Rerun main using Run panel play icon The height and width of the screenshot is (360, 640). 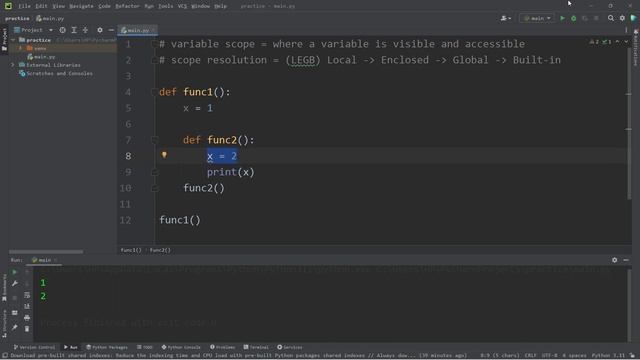tap(15, 272)
